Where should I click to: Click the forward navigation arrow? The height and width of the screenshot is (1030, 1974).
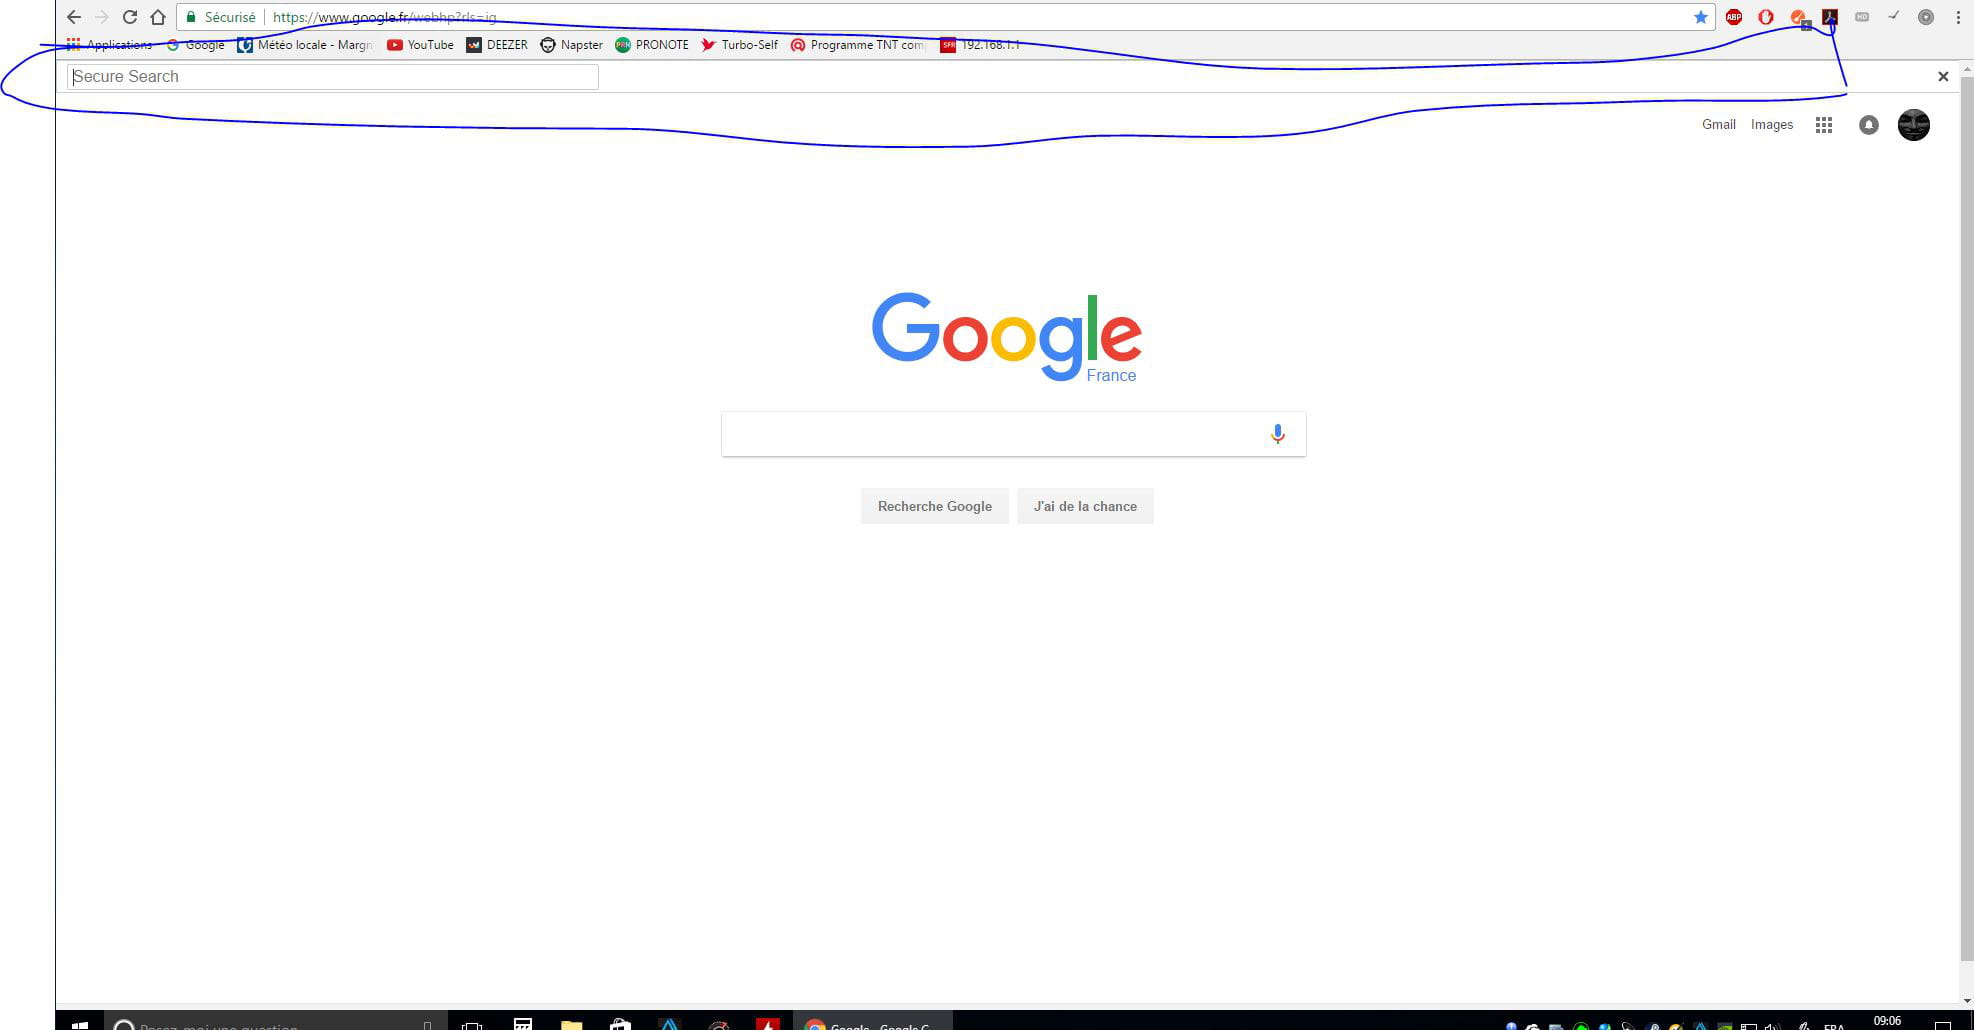[x=102, y=17]
